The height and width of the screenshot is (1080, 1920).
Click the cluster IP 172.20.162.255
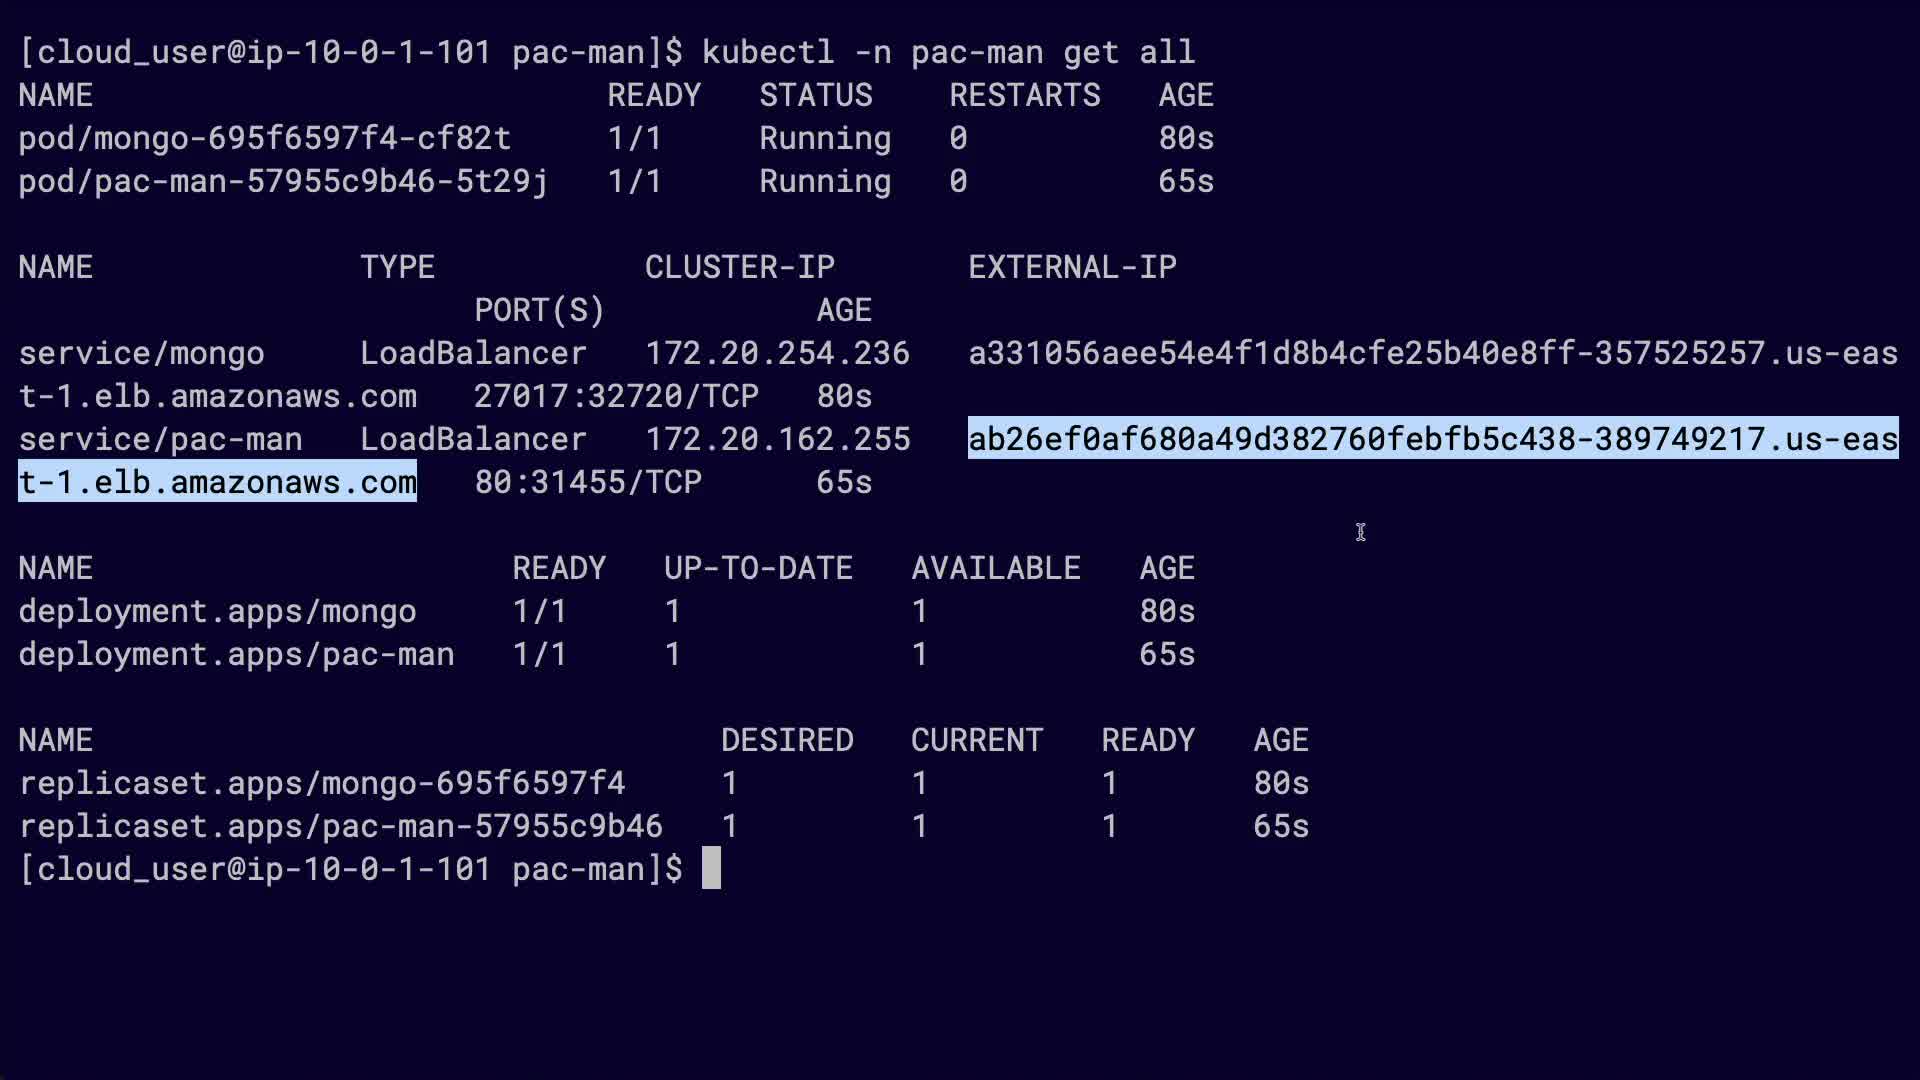coord(777,439)
